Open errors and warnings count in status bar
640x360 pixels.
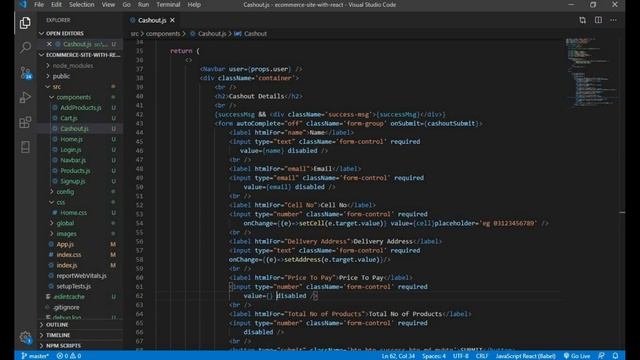click(x=69, y=356)
